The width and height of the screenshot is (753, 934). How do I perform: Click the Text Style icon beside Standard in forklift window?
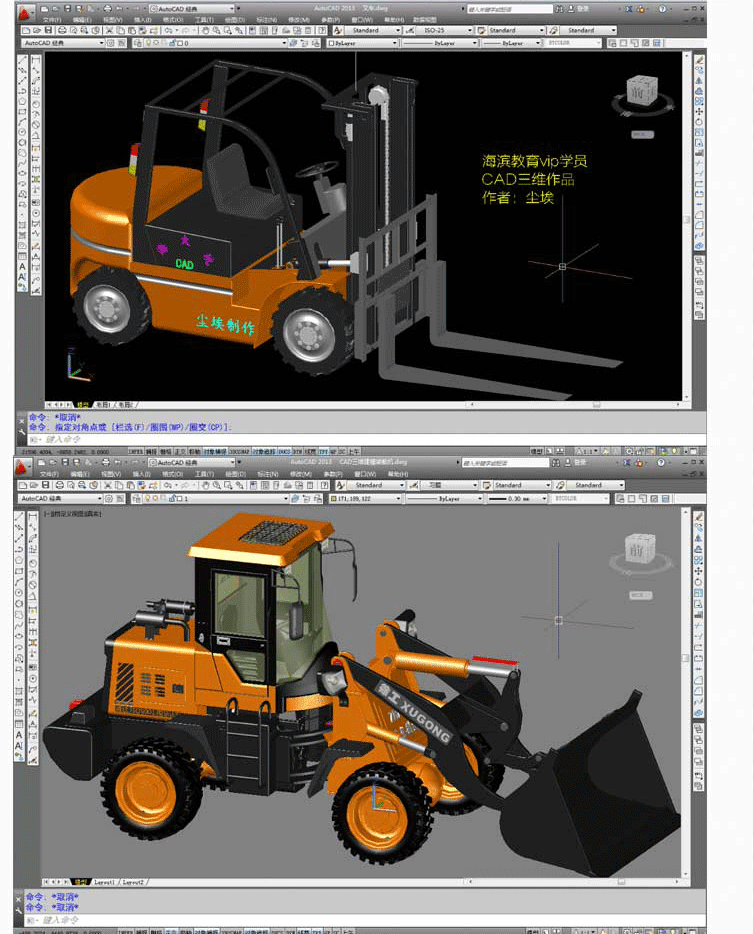(x=338, y=30)
